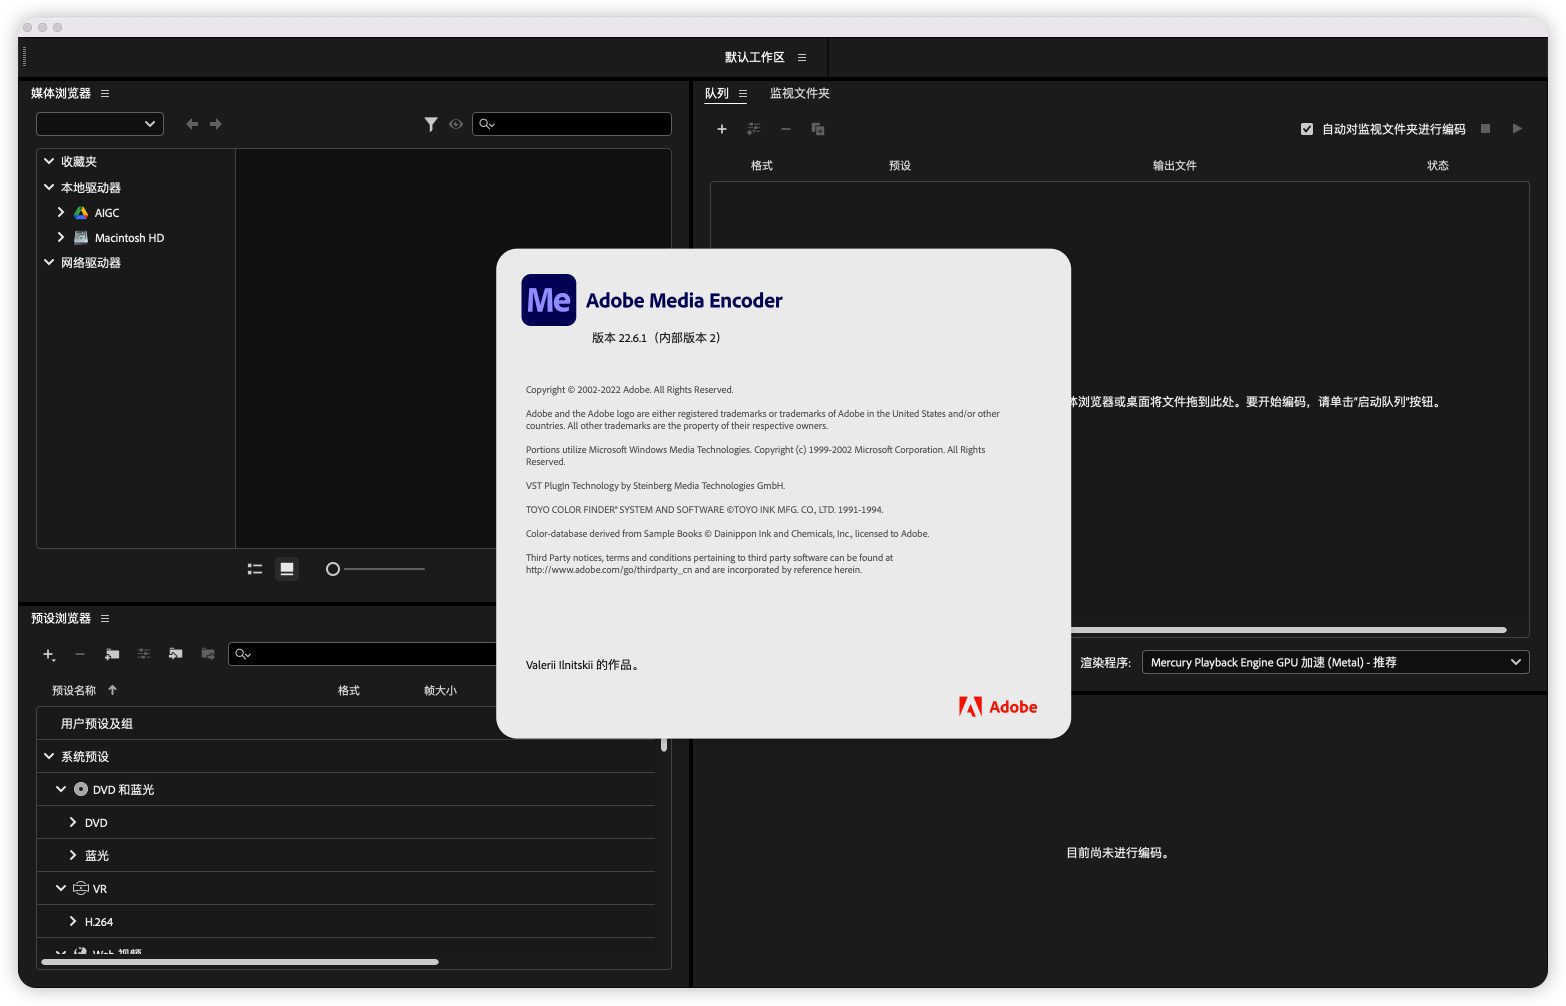Uncheck 自动对监视文件夹进行编码 checkbox
1566x1006 pixels.
point(1306,129)
